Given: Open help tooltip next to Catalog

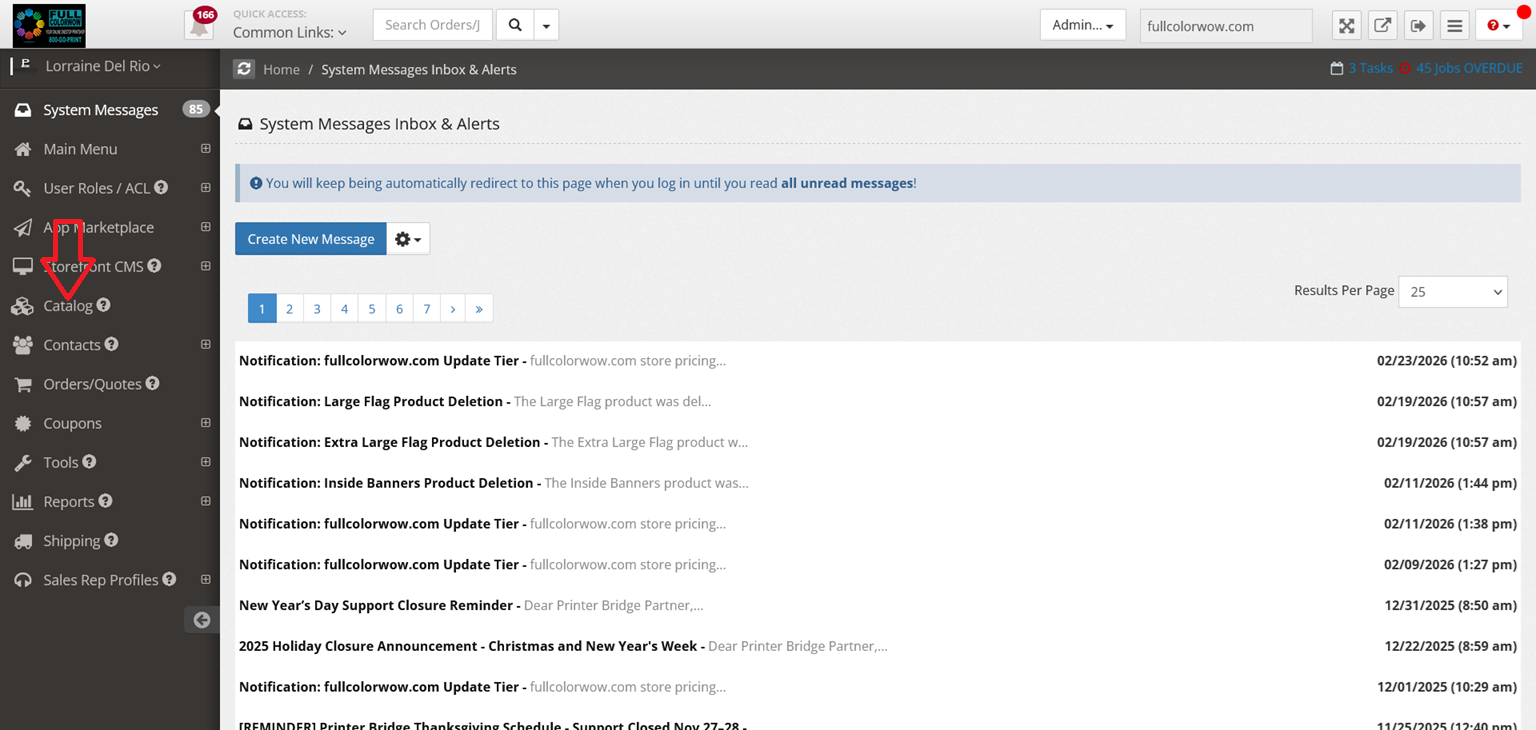Looking at the screenshot, I should pyautogui.click(x=104, y=305).
